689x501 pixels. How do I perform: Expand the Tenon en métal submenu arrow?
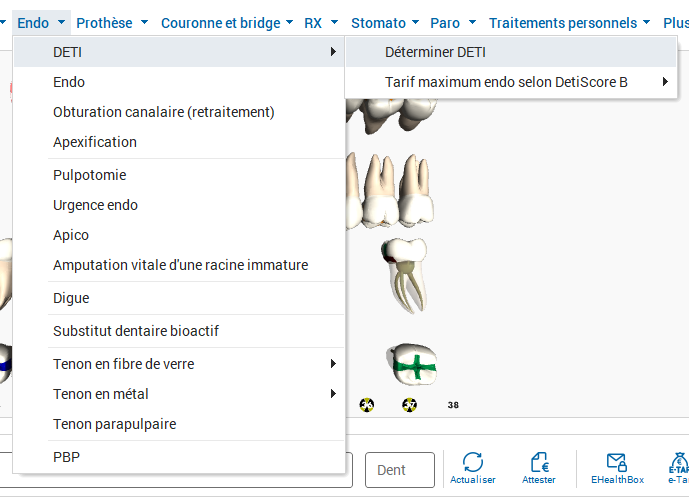[x=333, y=394]
